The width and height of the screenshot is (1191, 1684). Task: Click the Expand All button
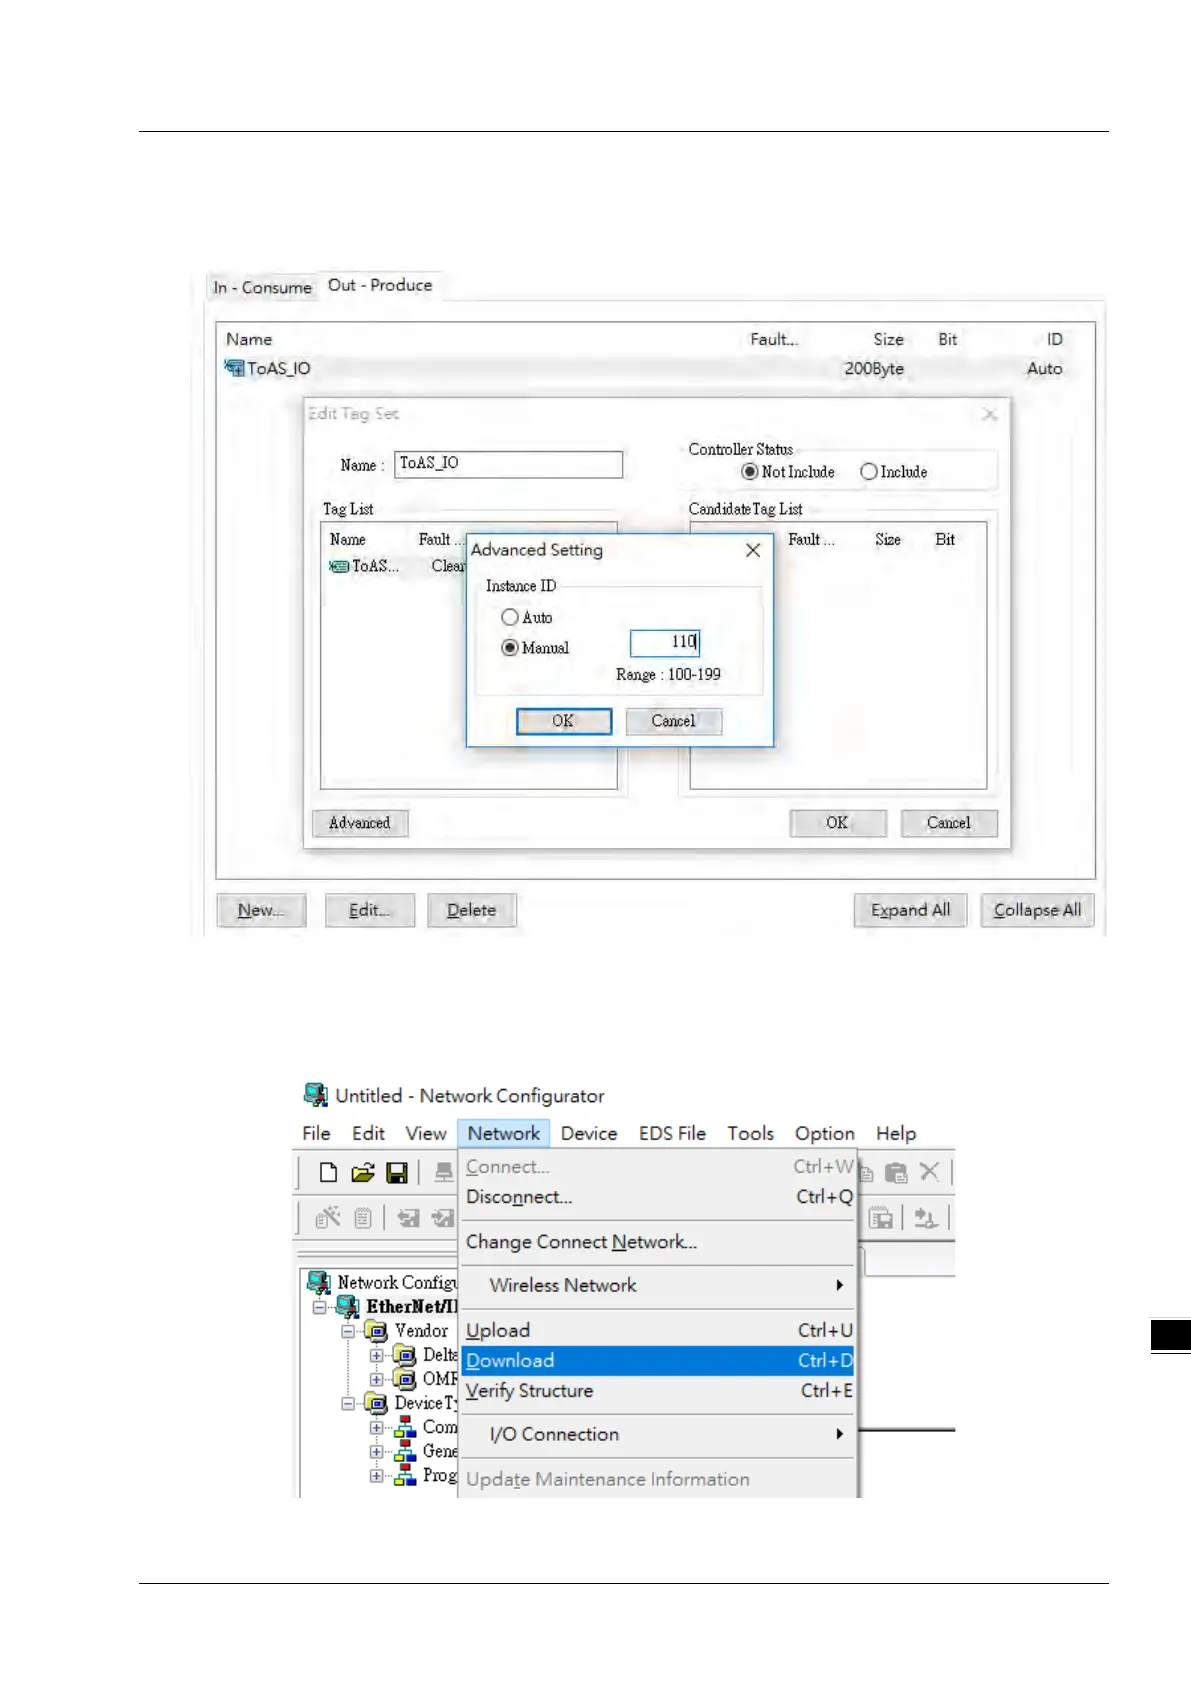pyautogui.click(x=910, y=910)
